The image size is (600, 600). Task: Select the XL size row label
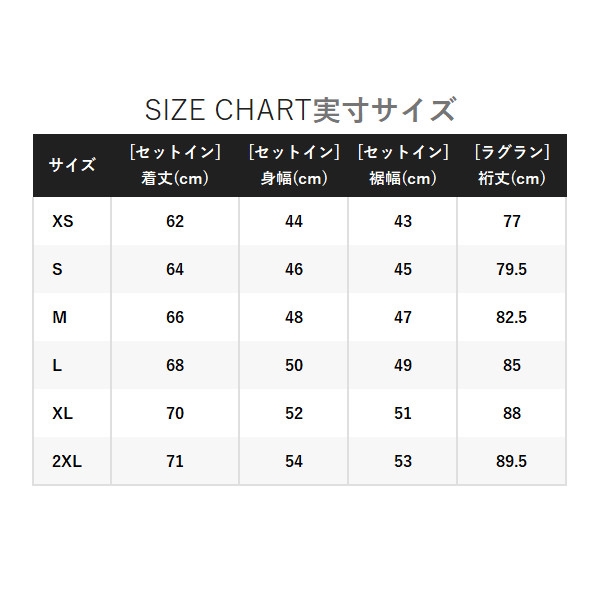[62, 413]
